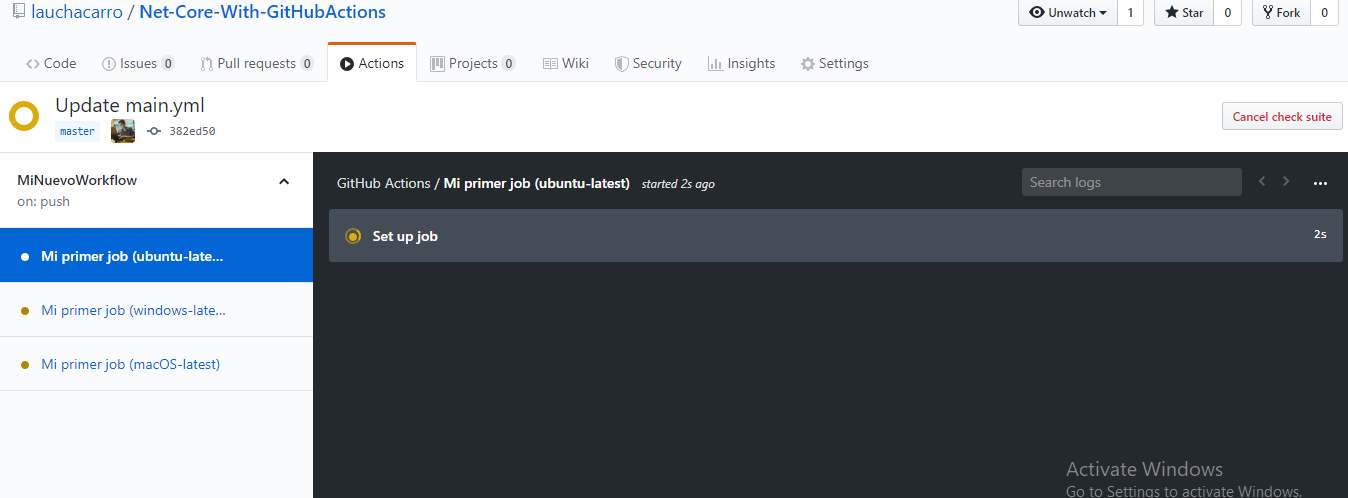Click the committer avatar thumbnail
Image resolution: width=1348 pixels, height=498 pixels.
[x=123, y=131]
